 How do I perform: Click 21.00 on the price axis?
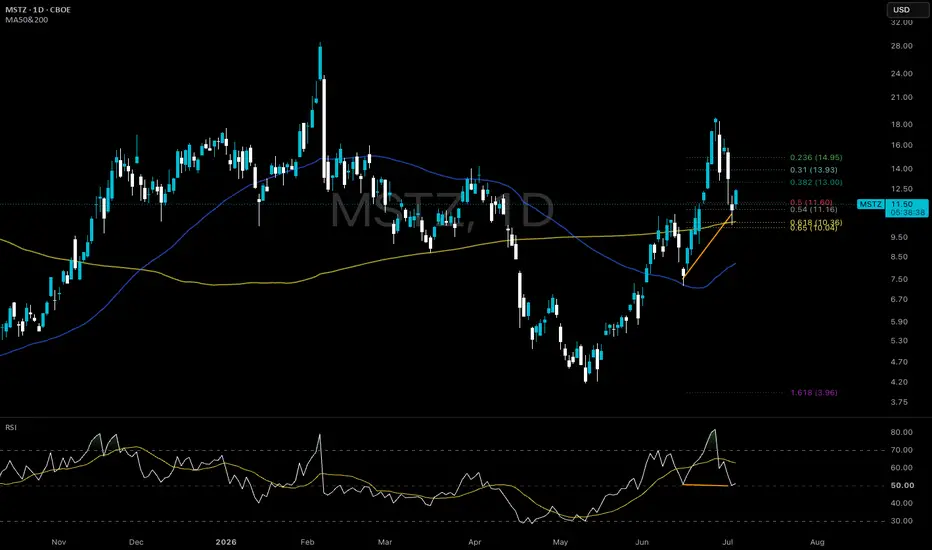tap(902, 98)
